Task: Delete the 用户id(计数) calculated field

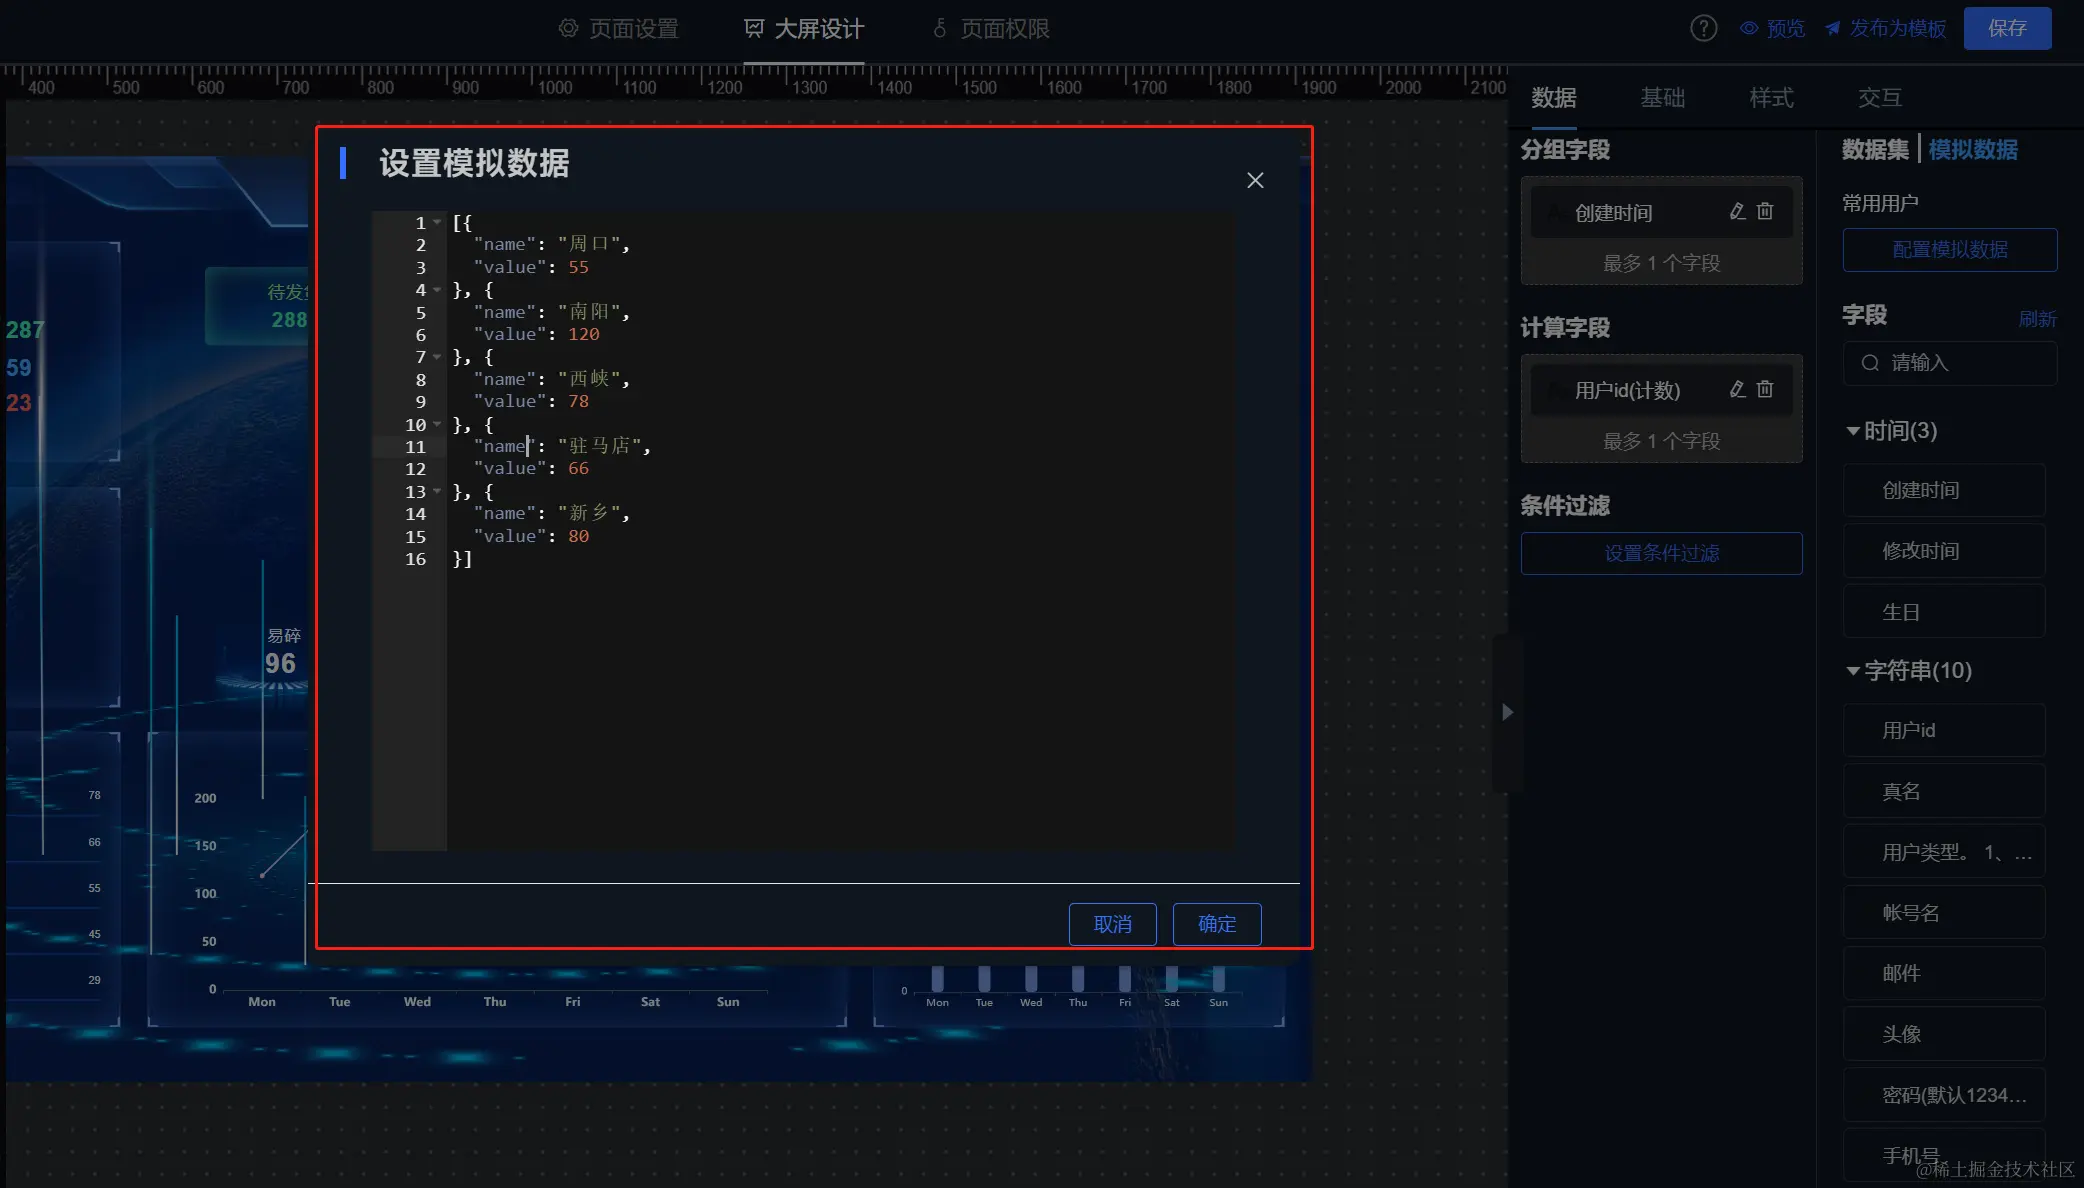Action: coord(1765,389)
